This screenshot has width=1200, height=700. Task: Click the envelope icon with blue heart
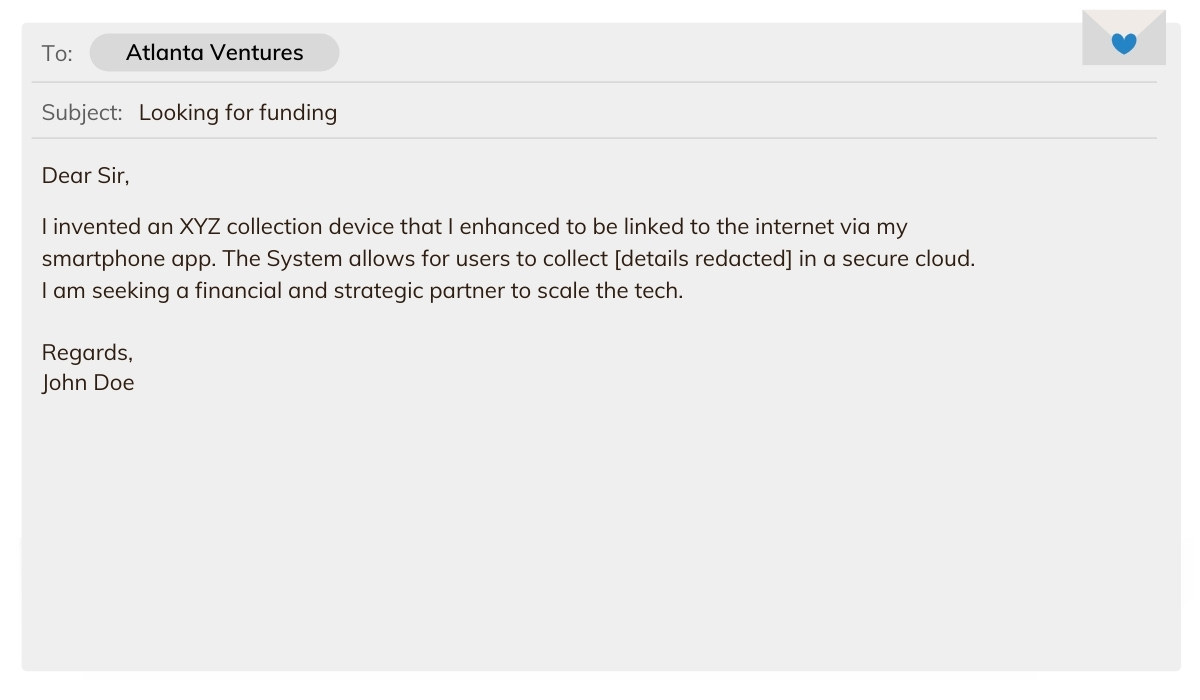tap(1124, 38)
